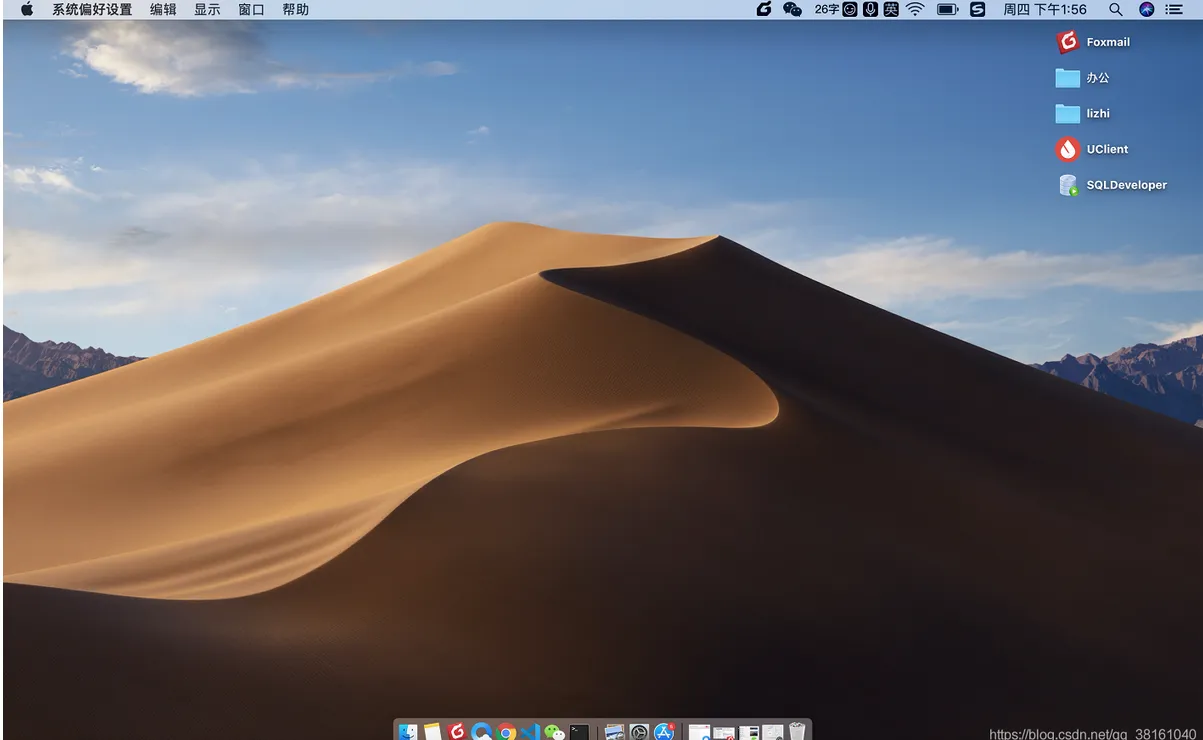Screen dimensions: 1203x740
Task: Activate Siri from the menu bar
Action: 1147,9
